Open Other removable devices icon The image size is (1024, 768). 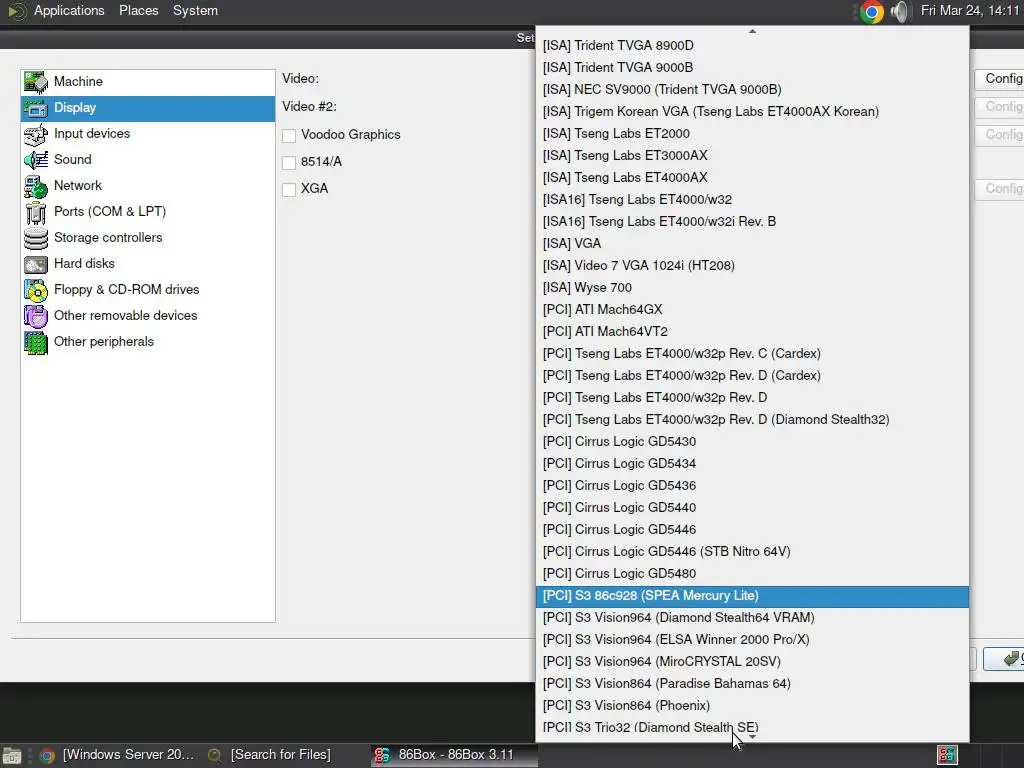(x=36, y=316)
